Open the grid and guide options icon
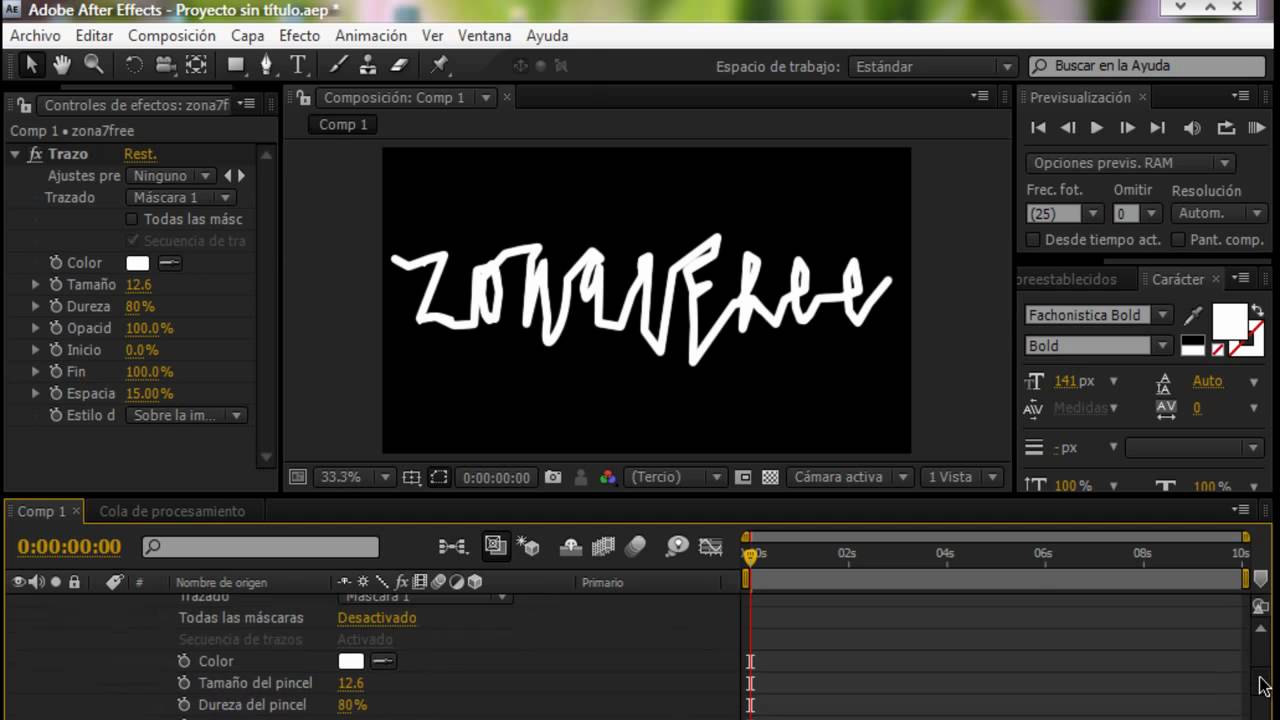The image size is (1280, 720). click(x=411, y=477)
